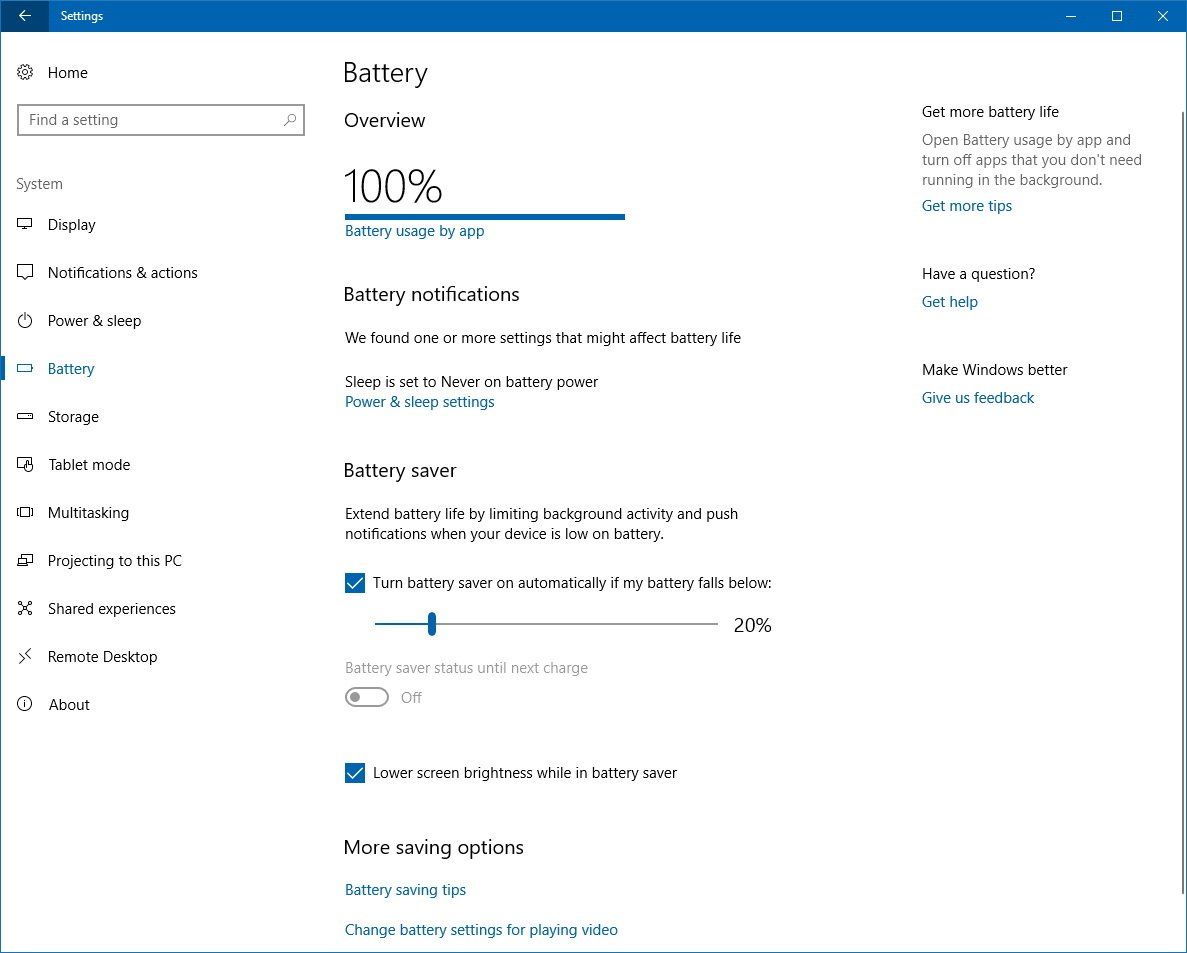Click inside the Find a setting field
The height and width of the screenshot is (953, 1187).
pyautogui.click(x=150, y=119)
